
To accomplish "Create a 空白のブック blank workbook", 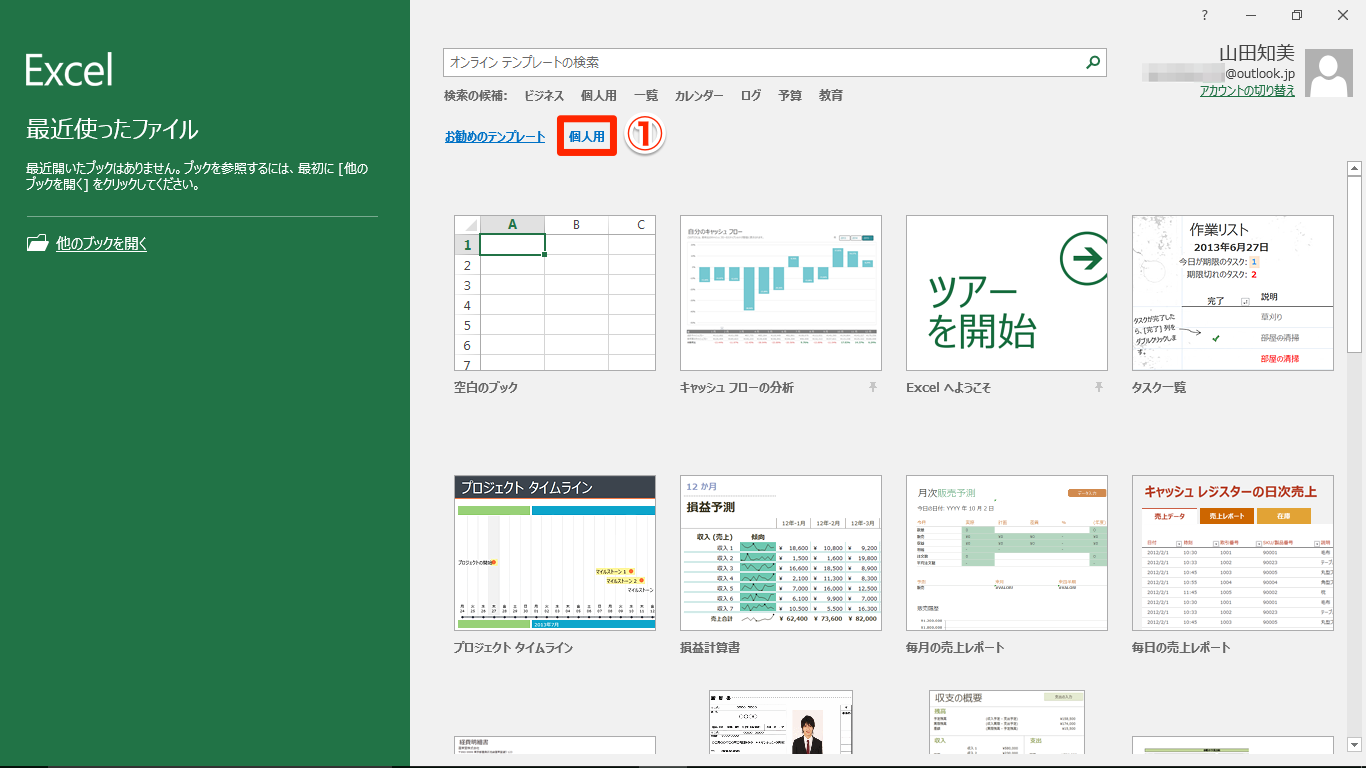I will 555,293.
